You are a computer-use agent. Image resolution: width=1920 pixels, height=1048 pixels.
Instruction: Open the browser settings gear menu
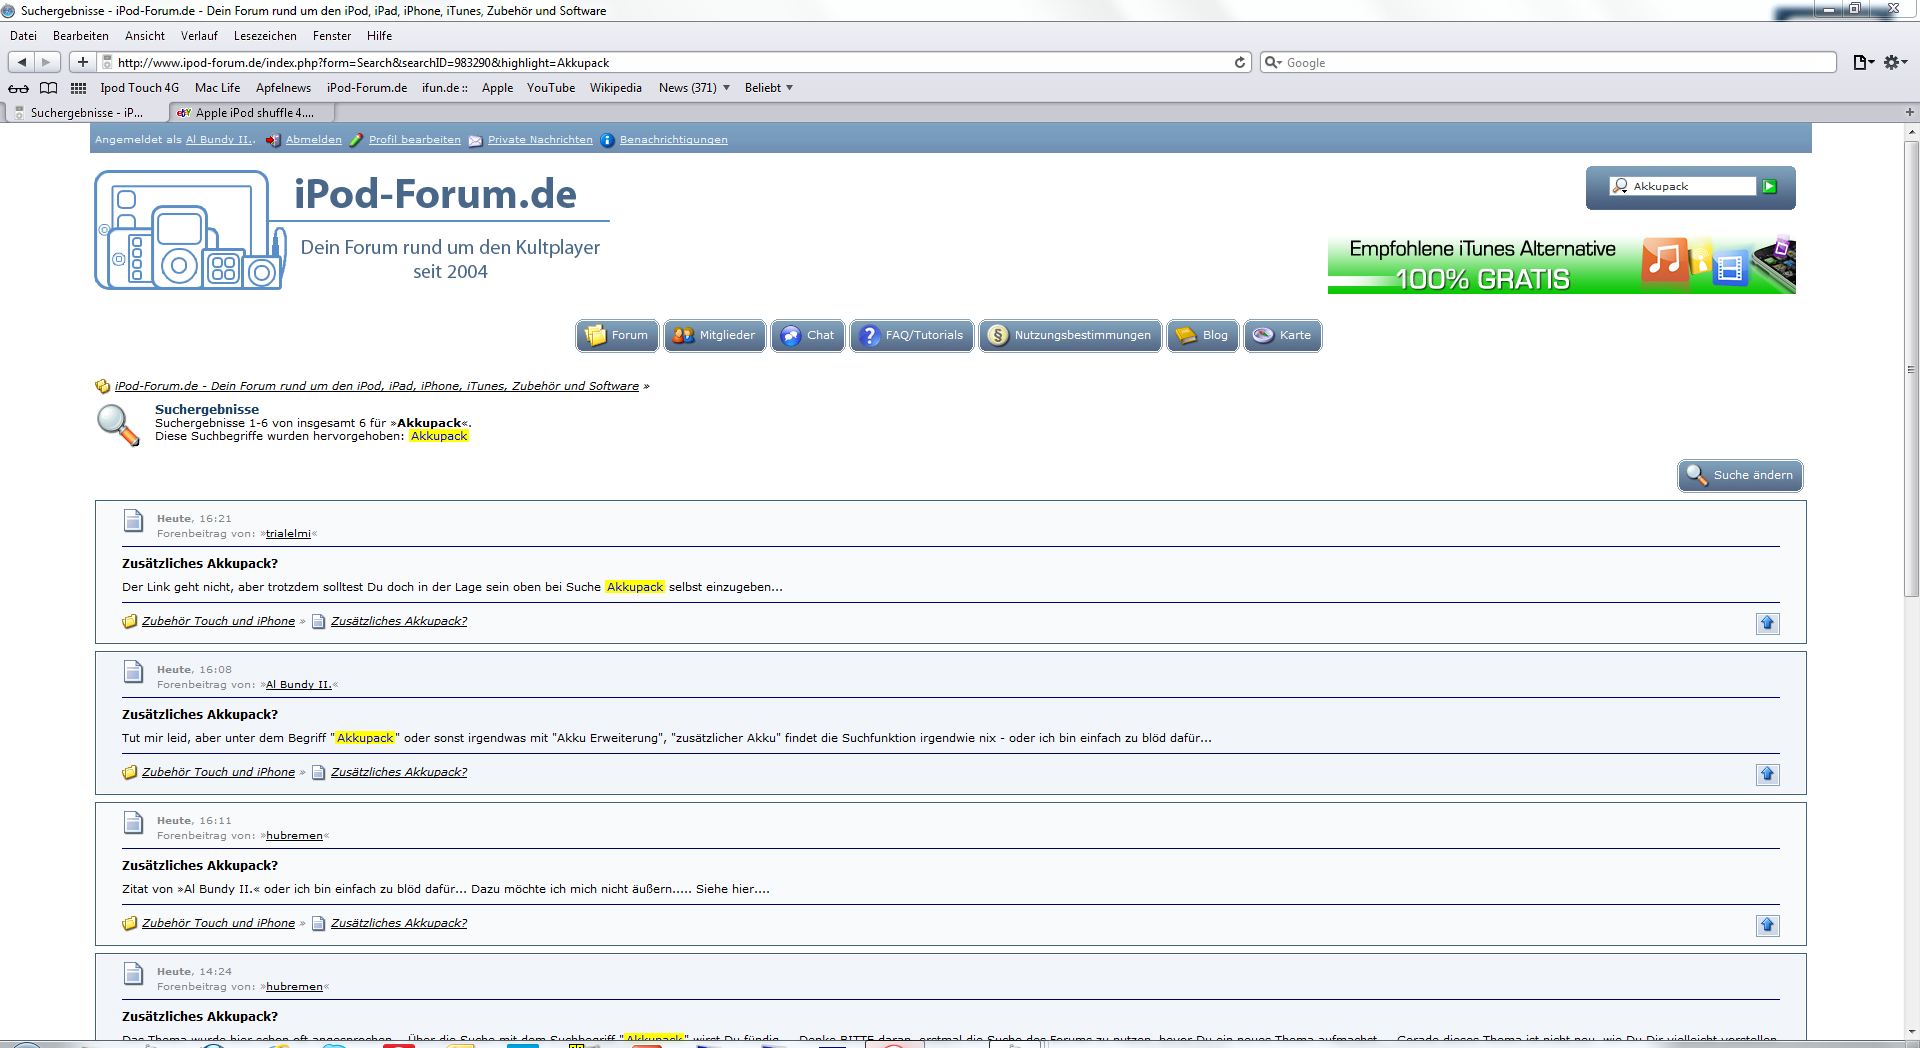[1895, 62]
